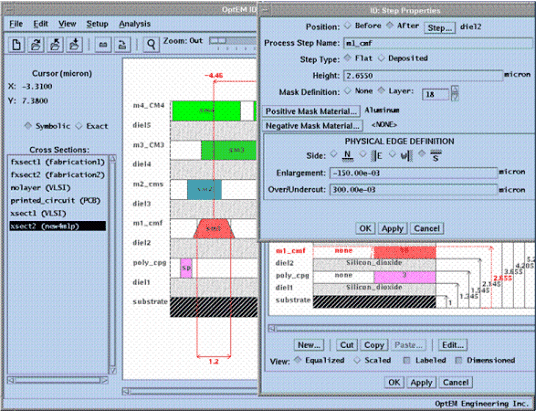Click the curved arrow toolbar icon

tap(122, 45)
